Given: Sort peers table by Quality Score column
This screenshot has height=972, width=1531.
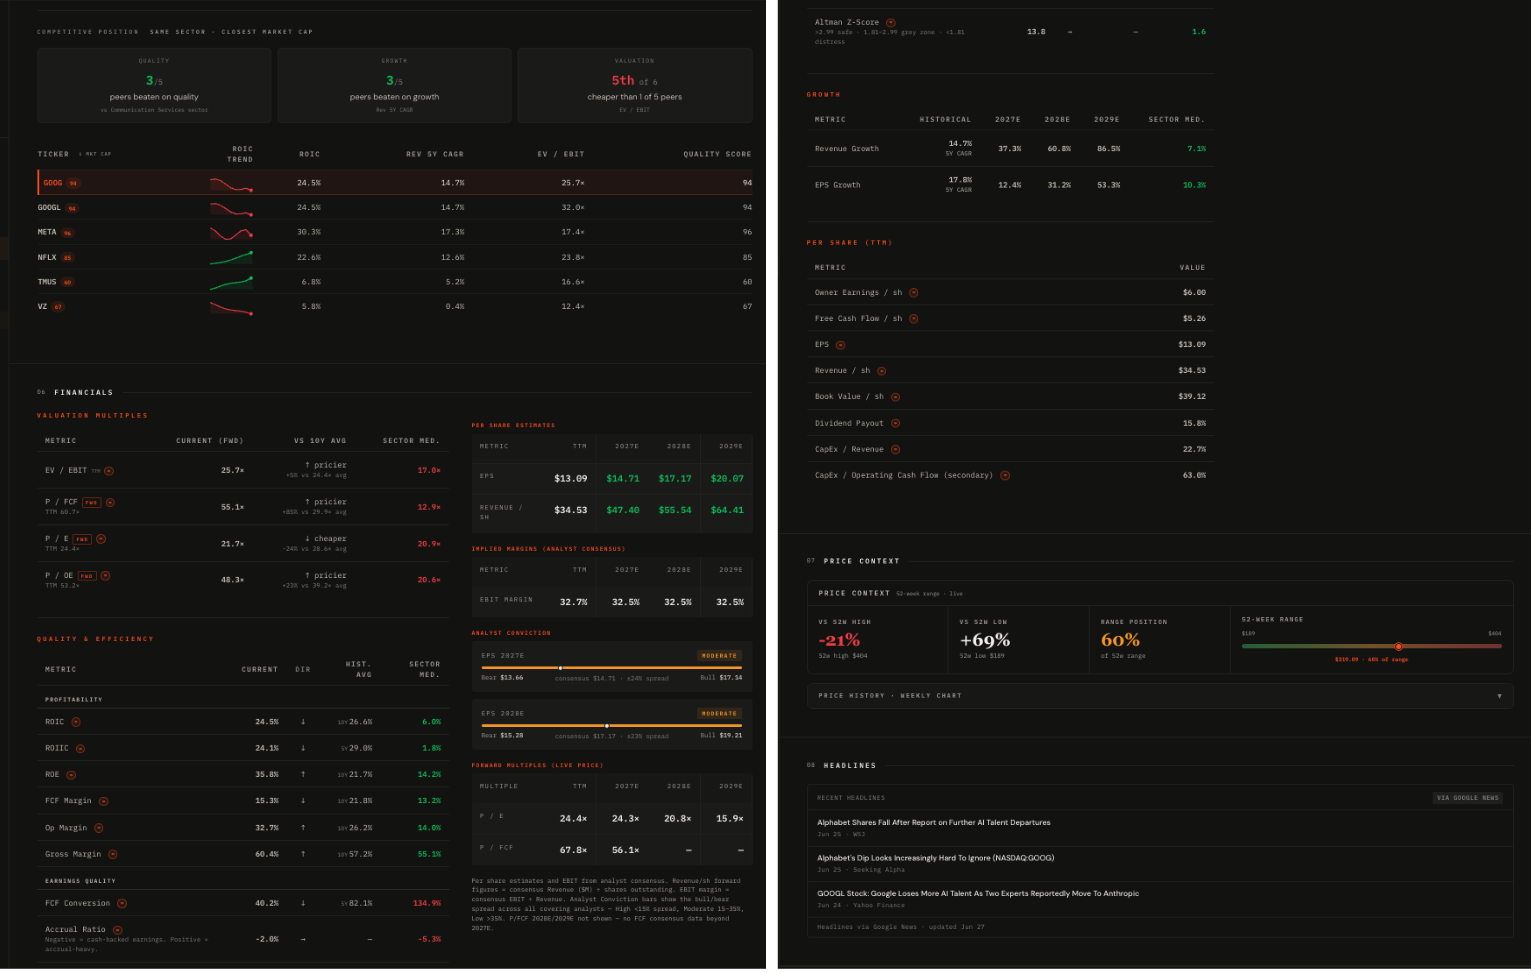Looking at the screenshot, I should [x=717, y=154].
